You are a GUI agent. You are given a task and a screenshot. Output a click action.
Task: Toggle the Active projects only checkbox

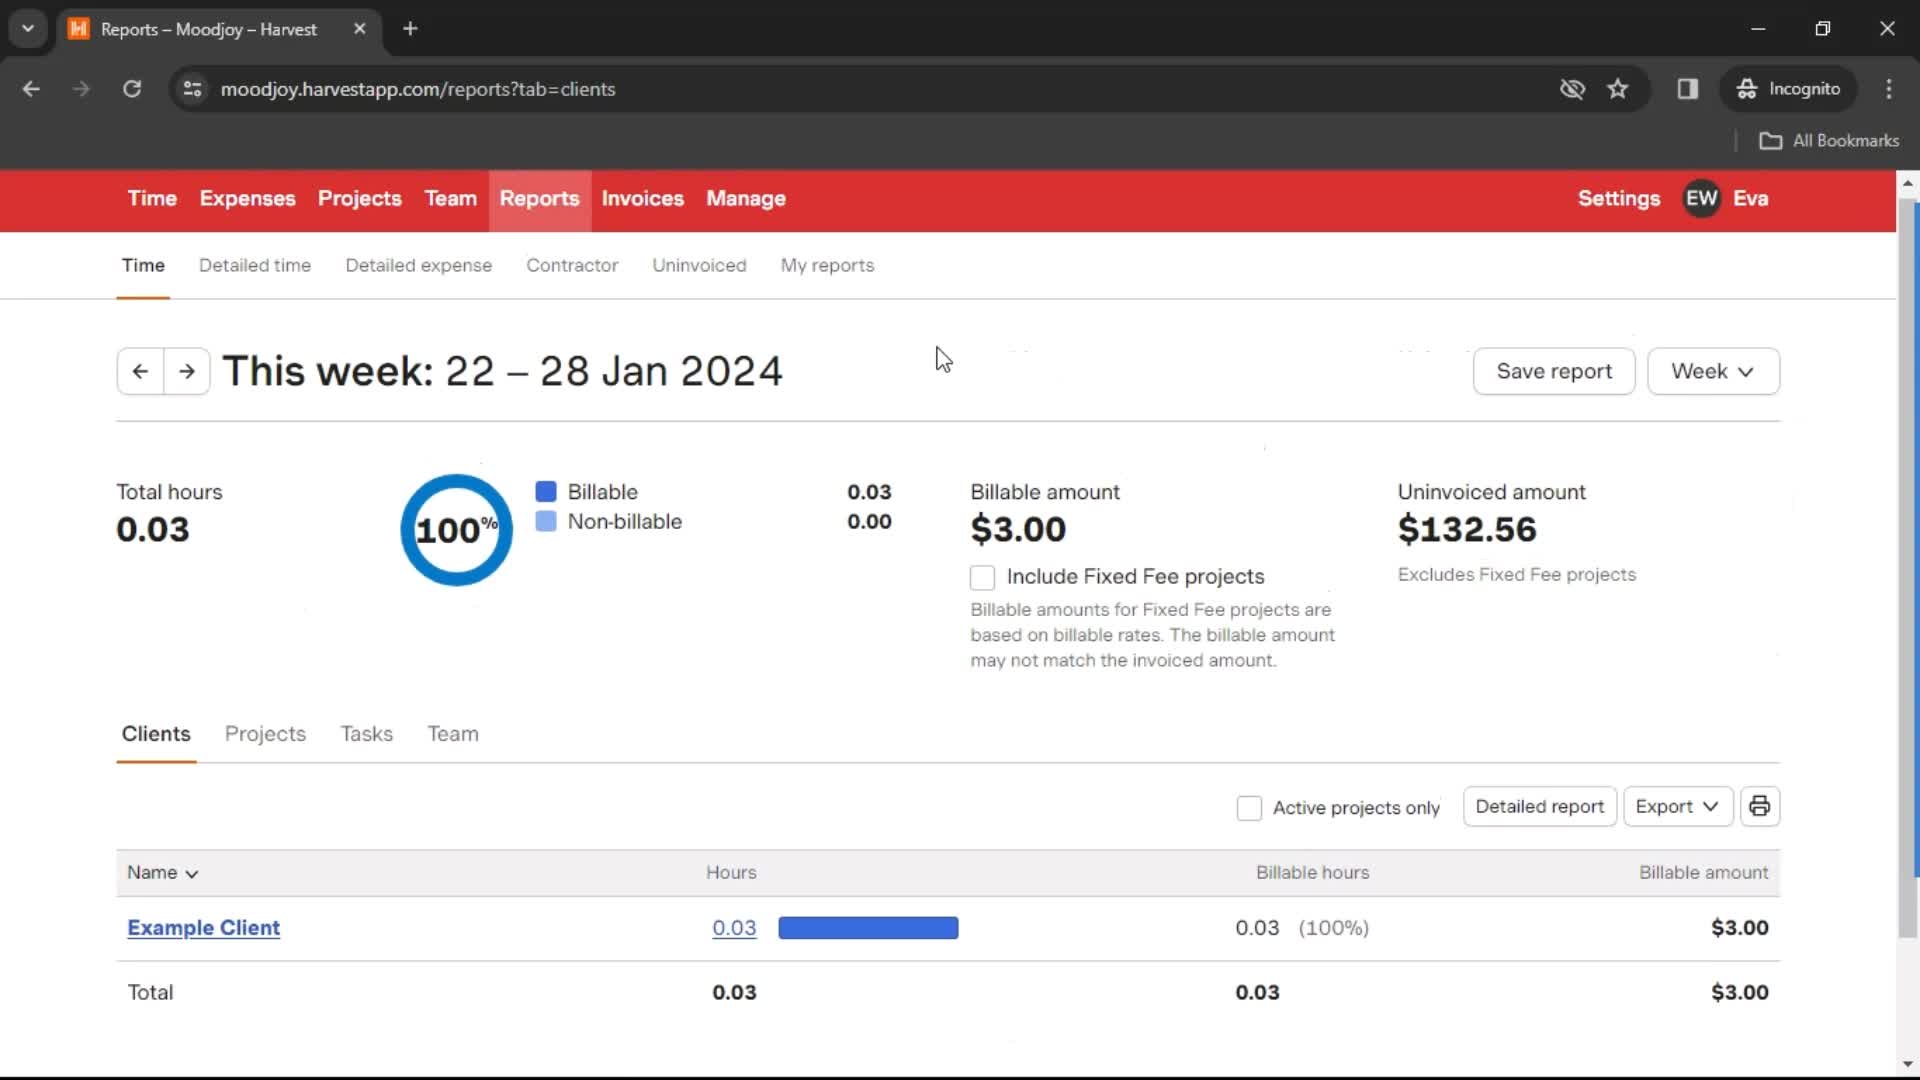[x=1250, y=807]
